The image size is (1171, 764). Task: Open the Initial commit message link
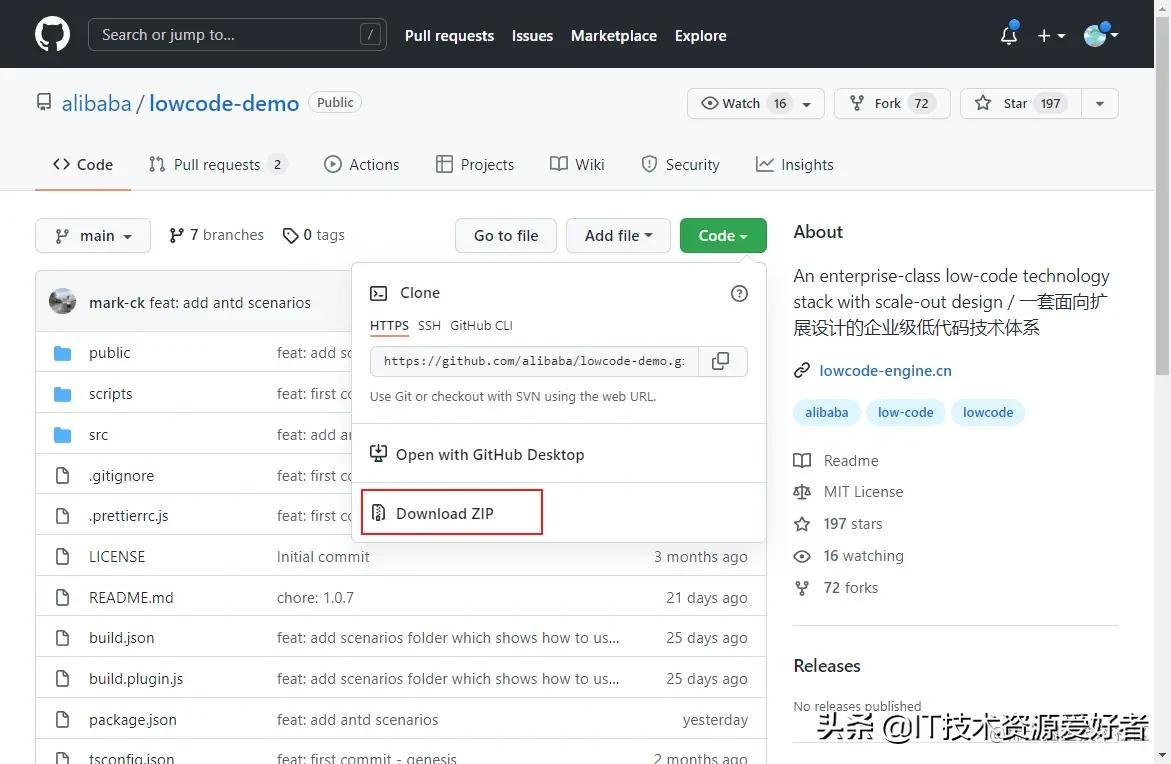[x=323, y=556]
